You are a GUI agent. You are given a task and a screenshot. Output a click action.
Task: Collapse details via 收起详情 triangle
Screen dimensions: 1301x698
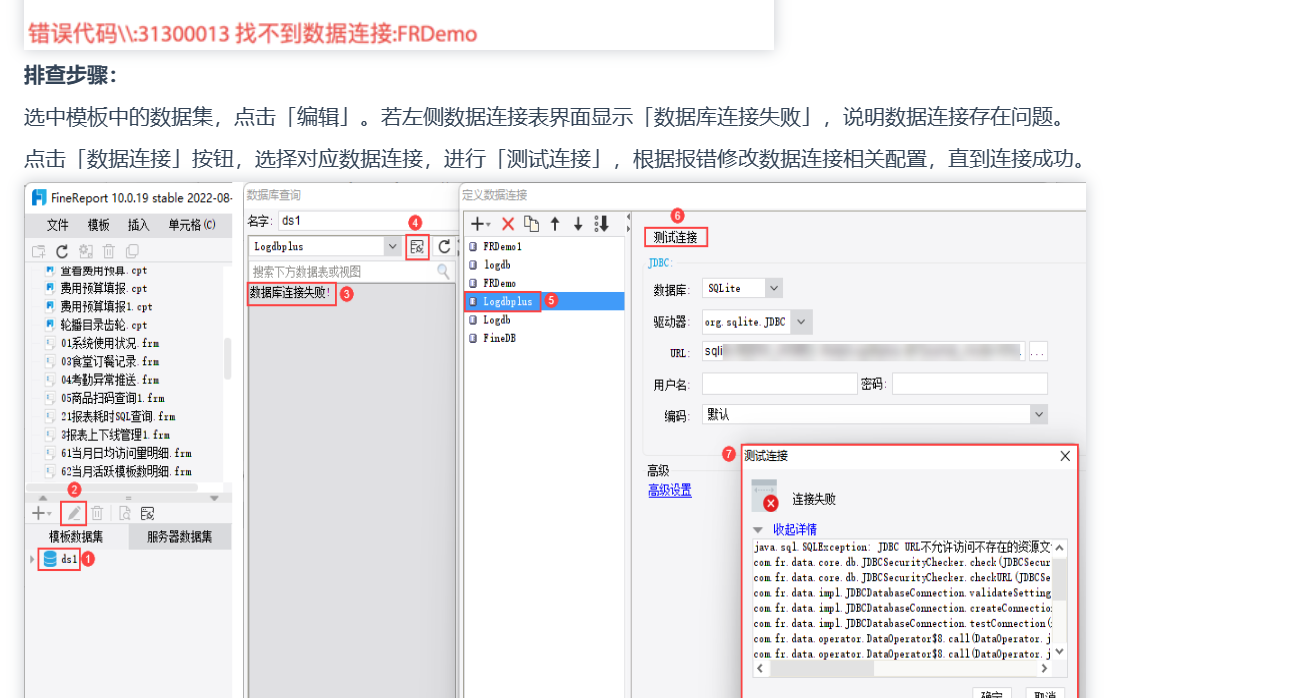point(758,529)
